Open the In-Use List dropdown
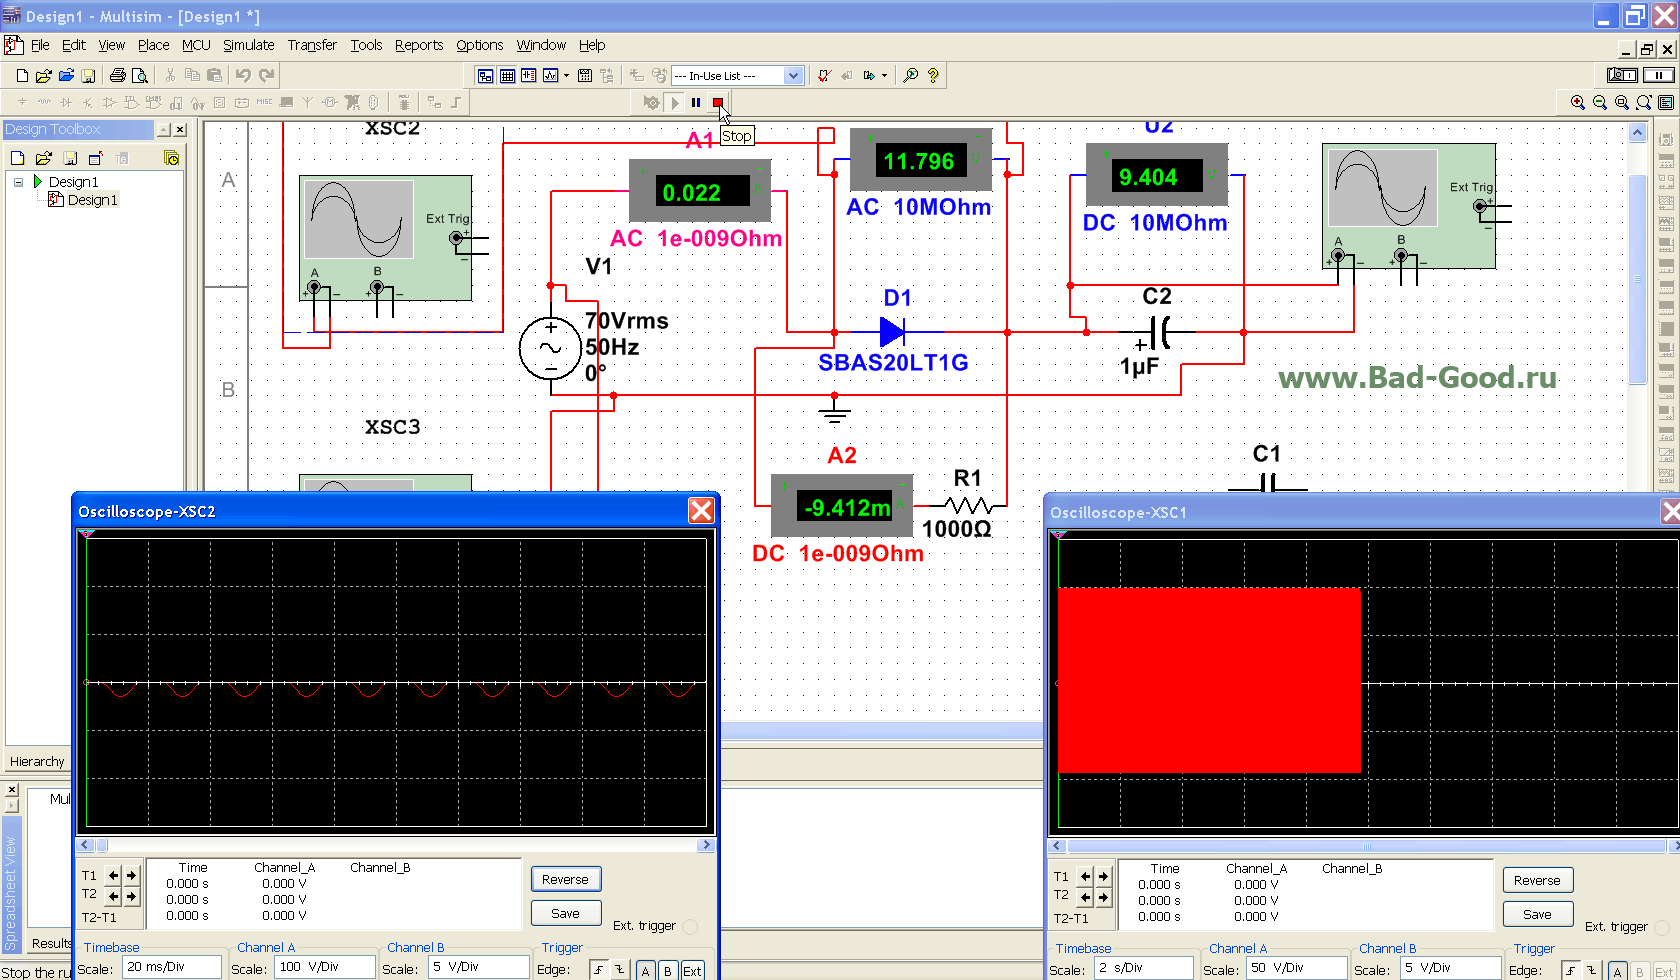This screenshot has width=1680, height=980. [x=794, y=76]
